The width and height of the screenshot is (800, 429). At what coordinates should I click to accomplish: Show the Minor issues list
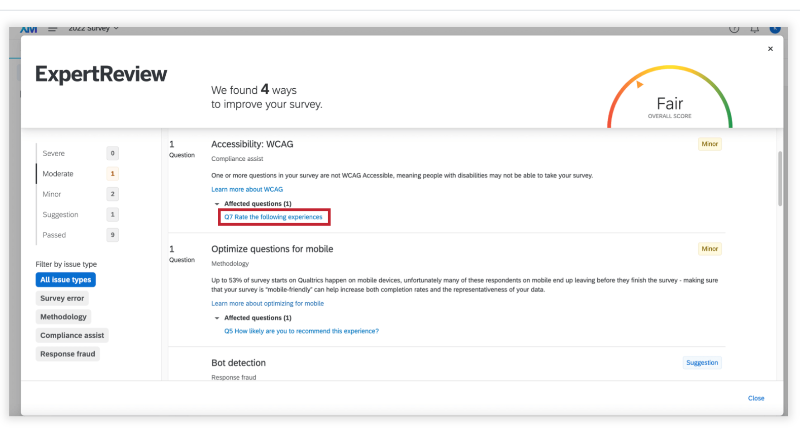(77, 194)
